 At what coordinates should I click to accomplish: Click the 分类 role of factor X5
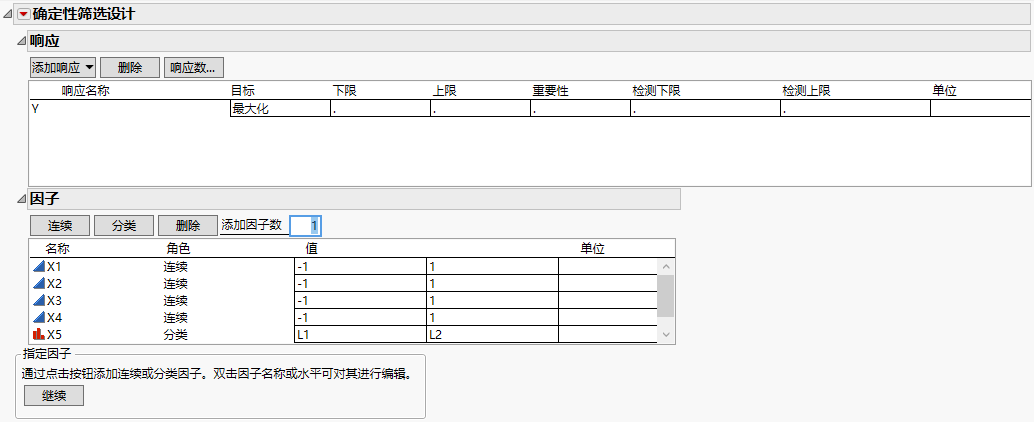[x=175, y=335]
